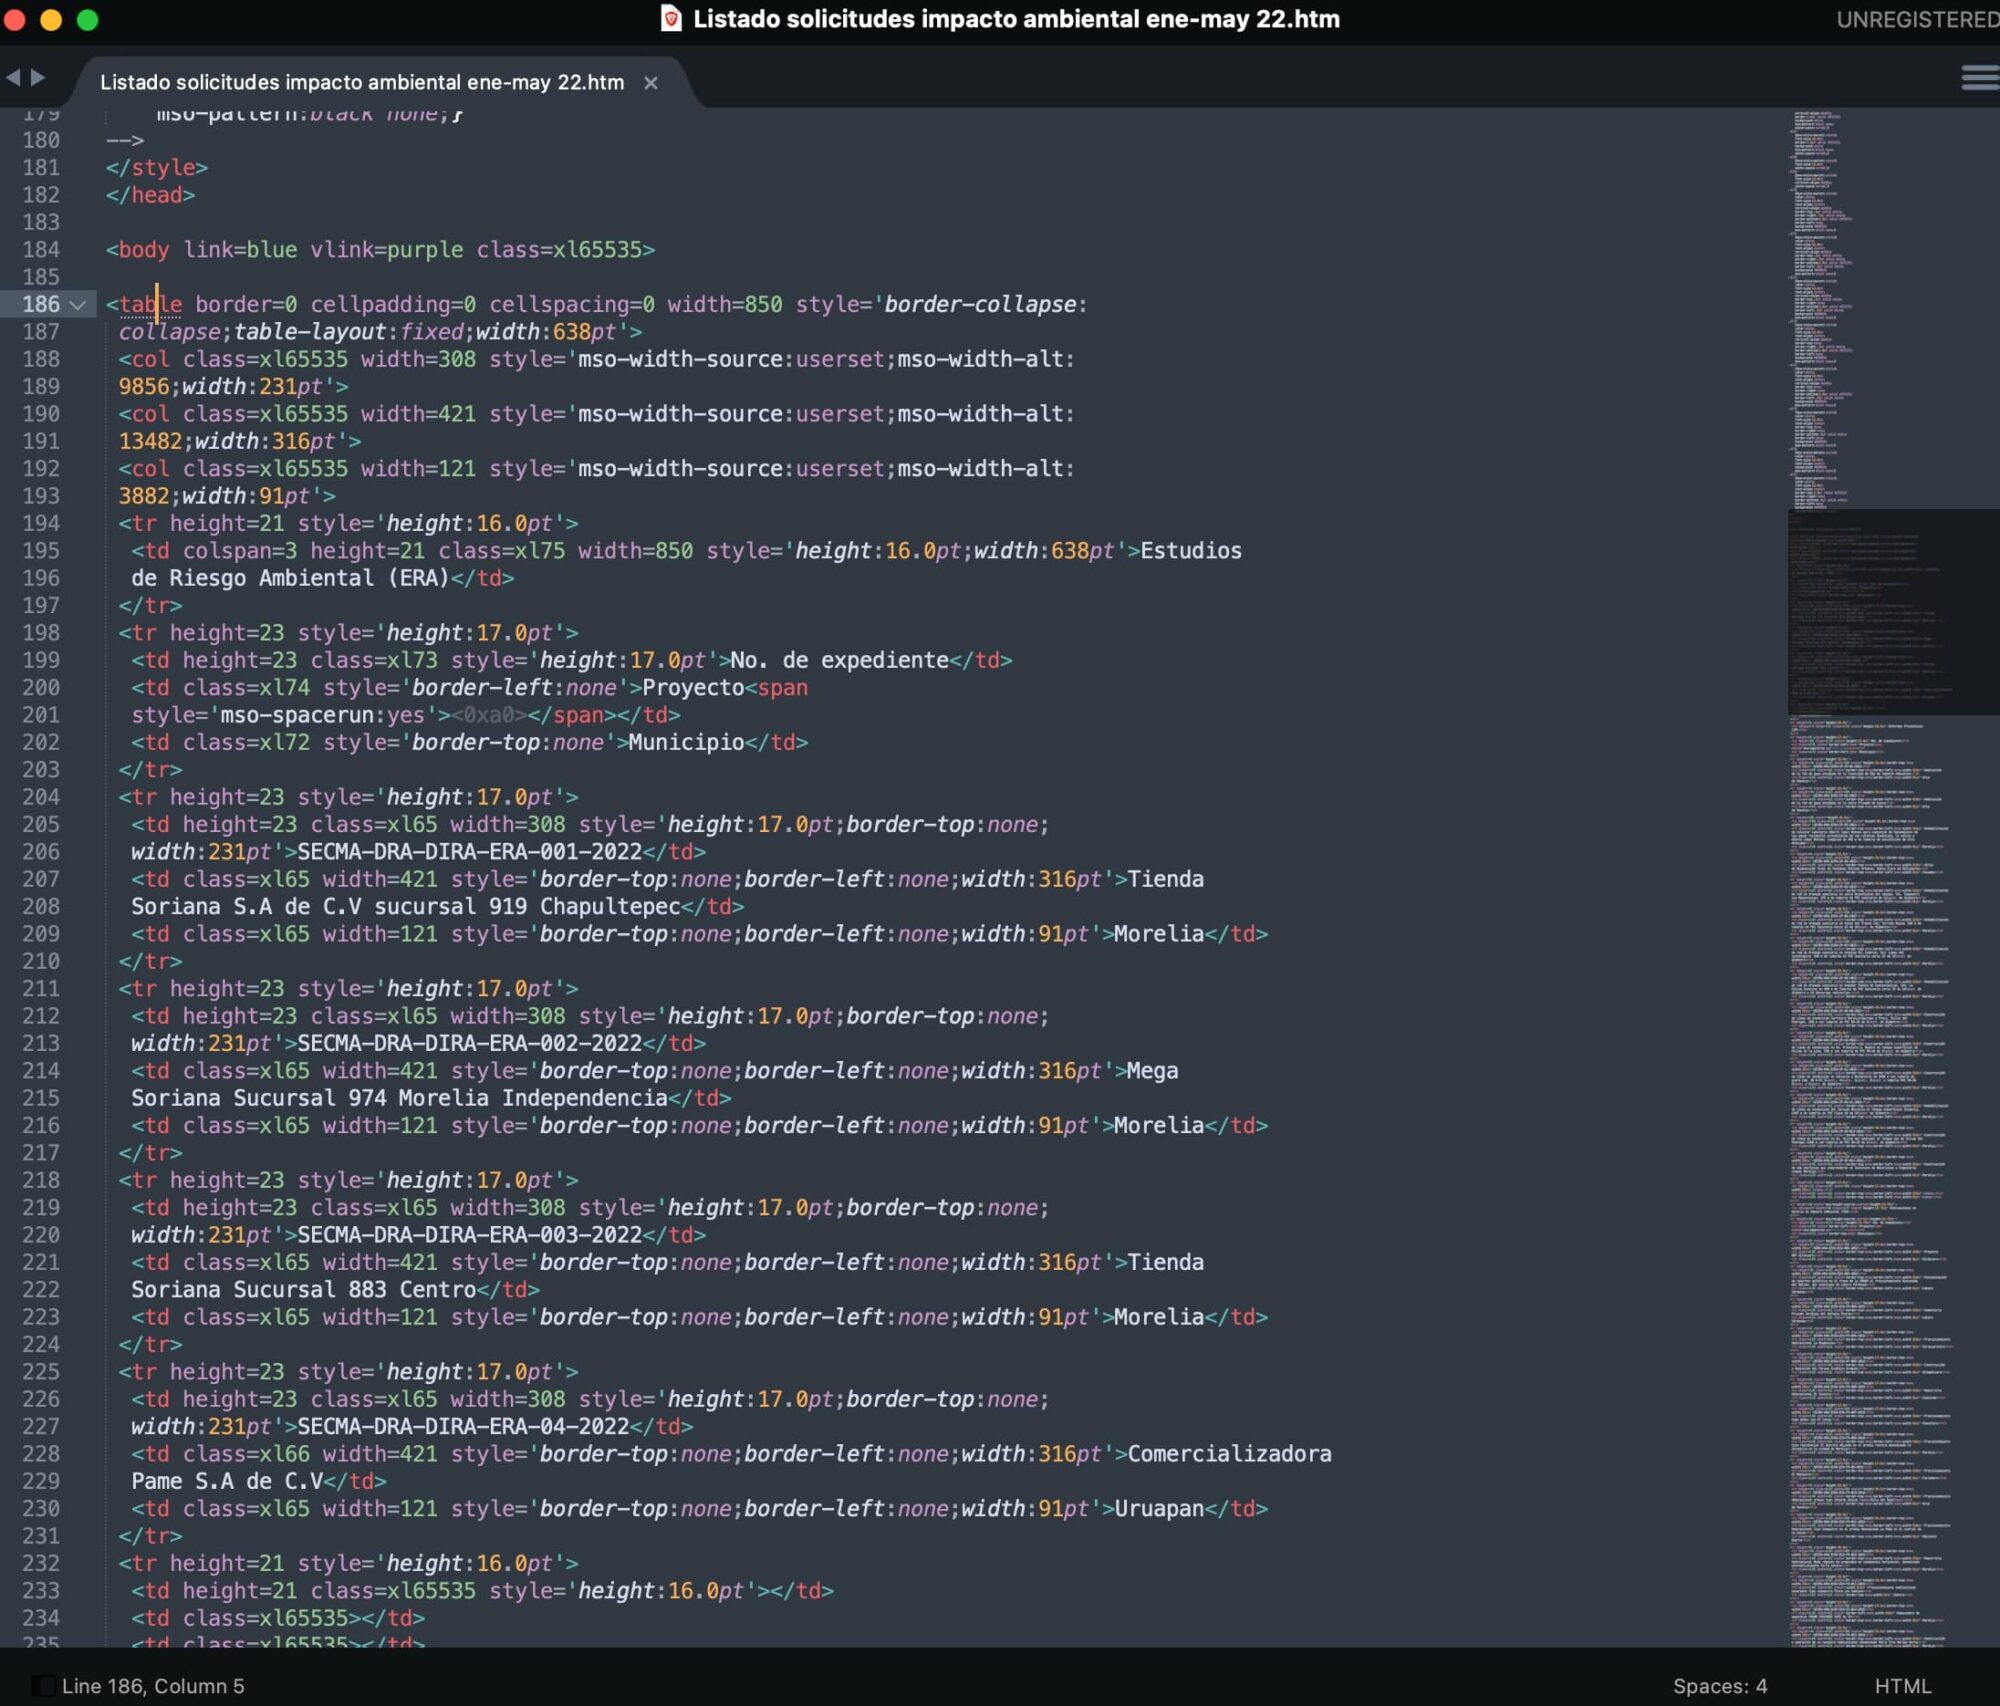Screen dimensions: 2000x1706
Task: Click the closing style tag on line 181
Action: tap(157, 167)
